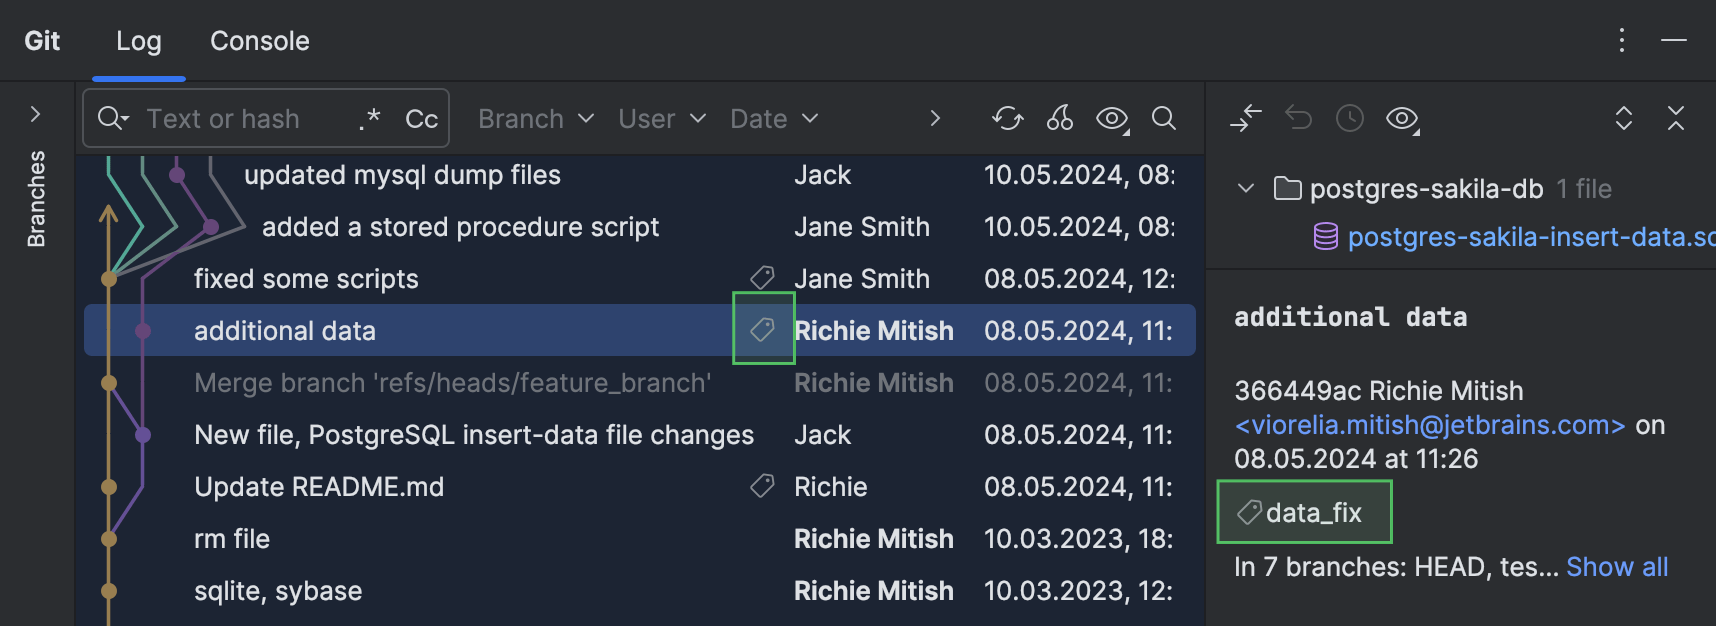Click the history clock icon

coord(1350,118)
